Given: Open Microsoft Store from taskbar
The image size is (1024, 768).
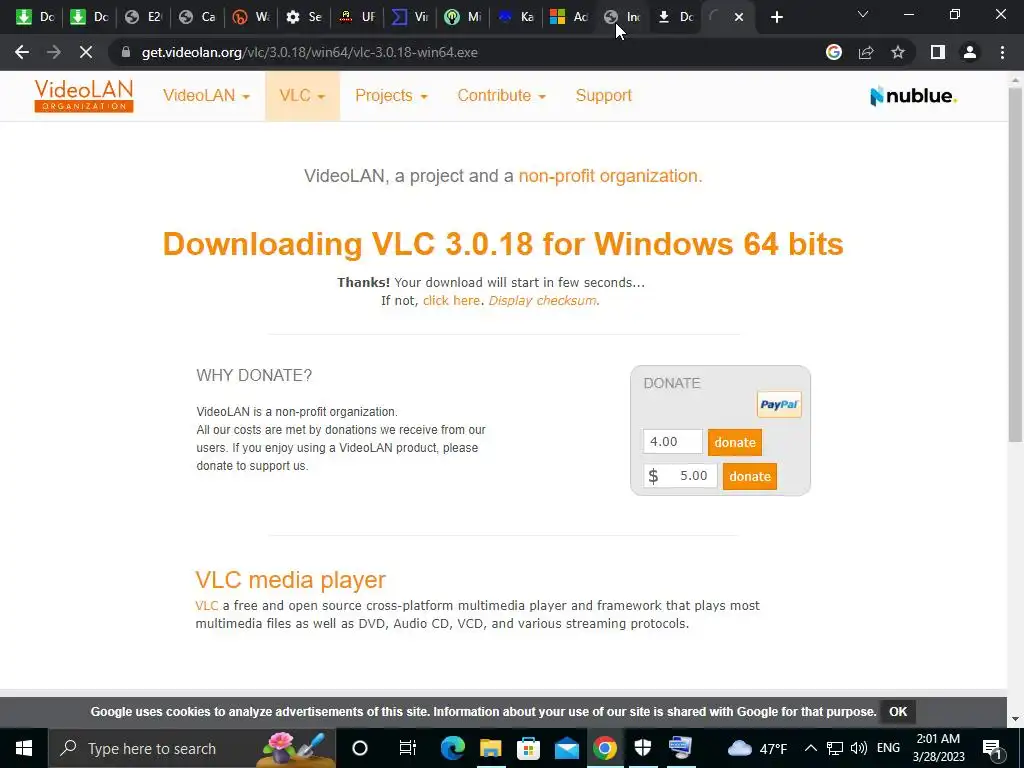Looking at the screenshot, I should click(x=528, y=748).
